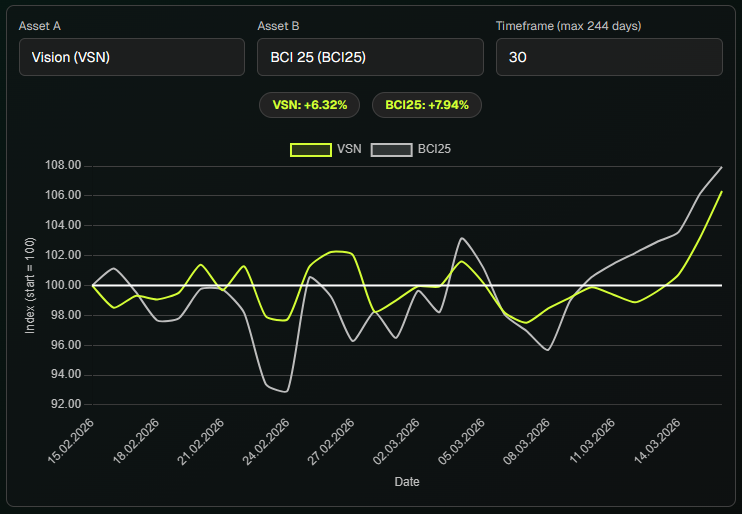Click the 24.02.2026 date label

click(x=266, y=441)
